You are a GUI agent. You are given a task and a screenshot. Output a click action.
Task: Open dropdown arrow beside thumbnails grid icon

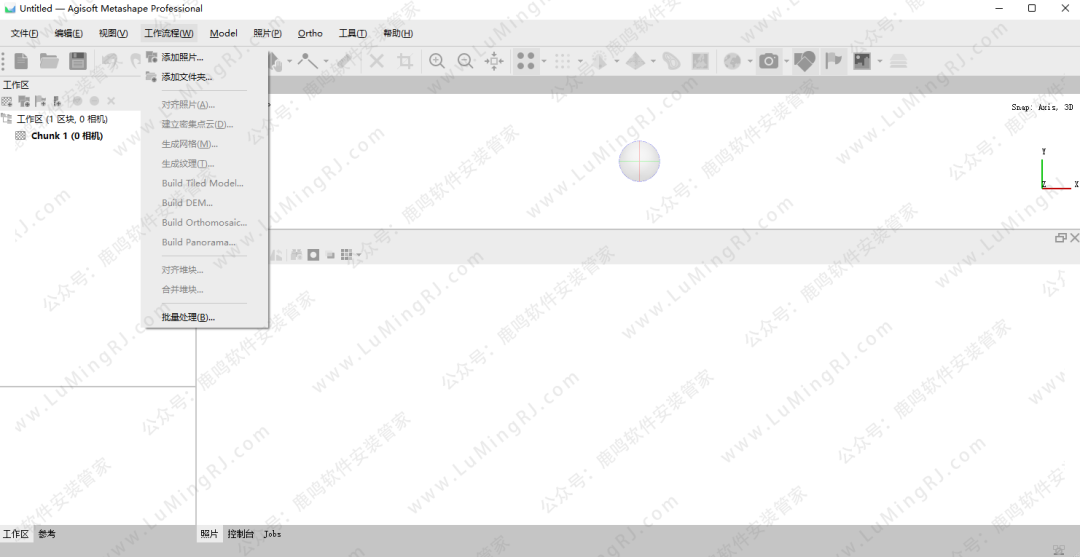pyautogui.click(x=359, y=255)
